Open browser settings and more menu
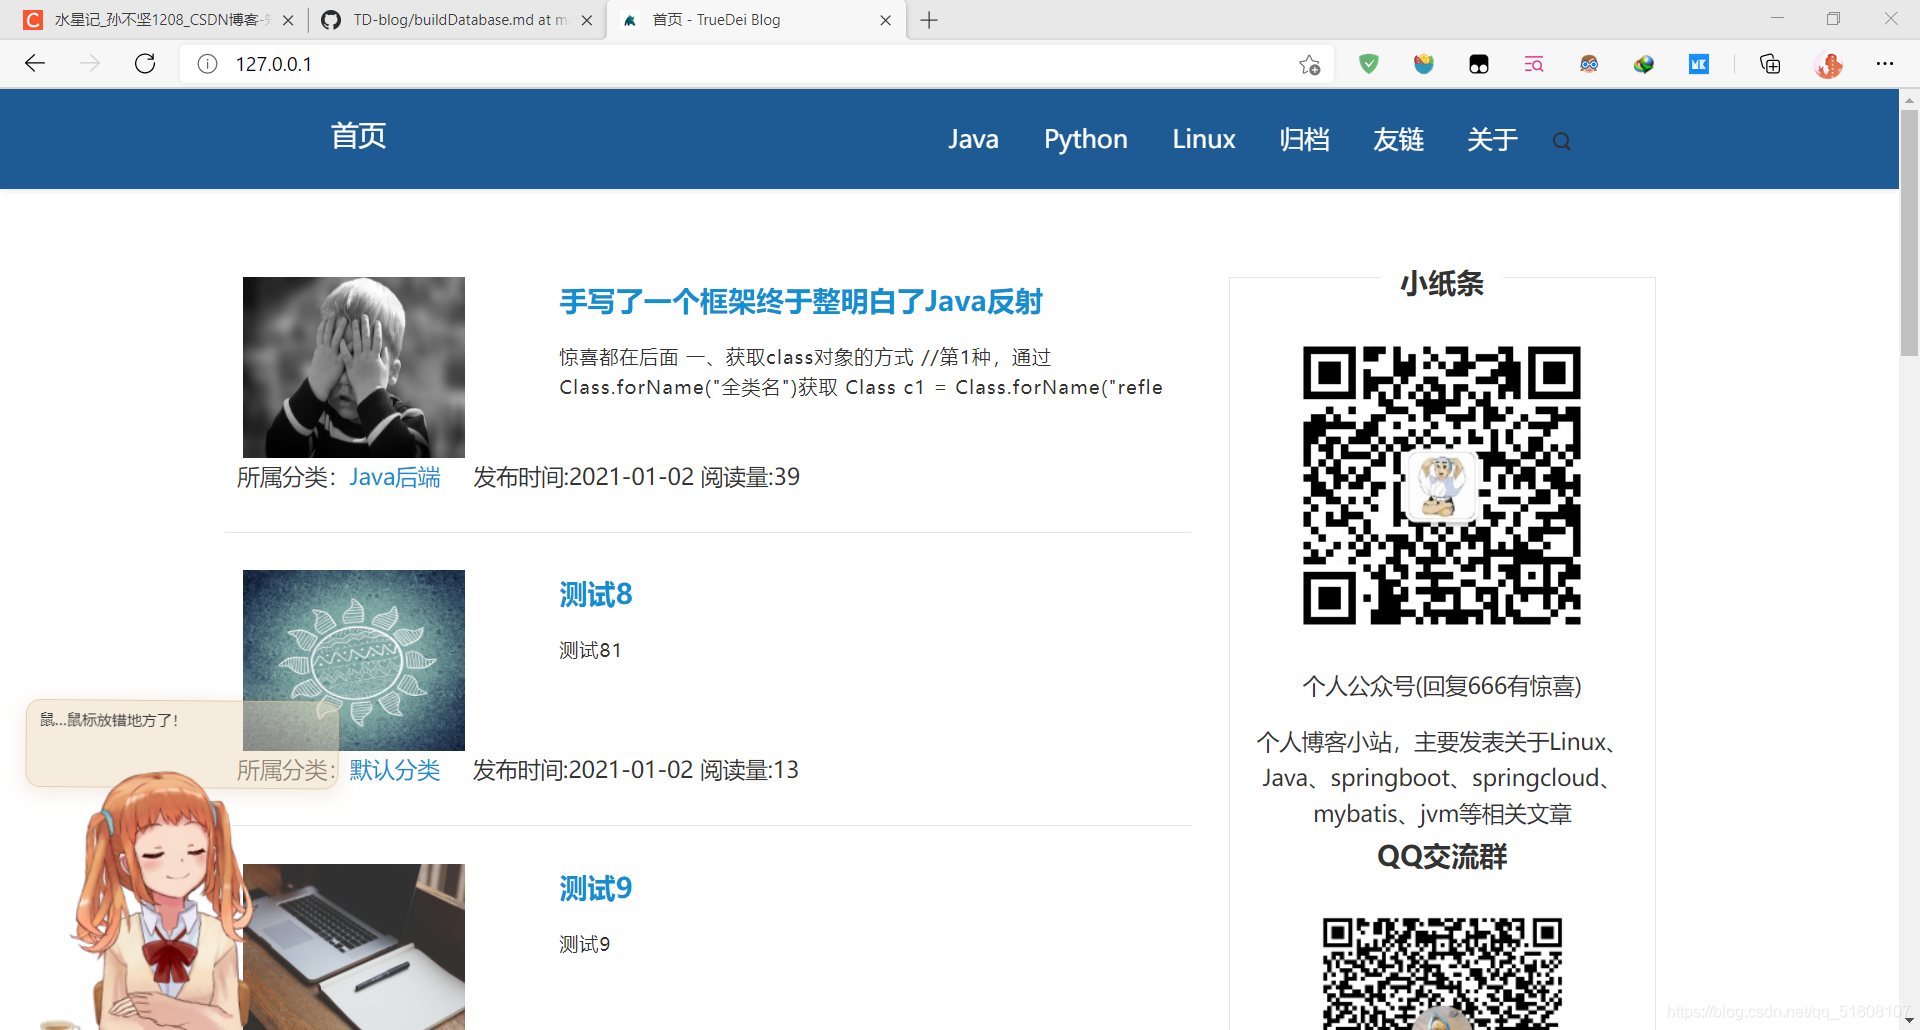The height and width of the screenshot is (1030, 1920). click(1885, 64)
